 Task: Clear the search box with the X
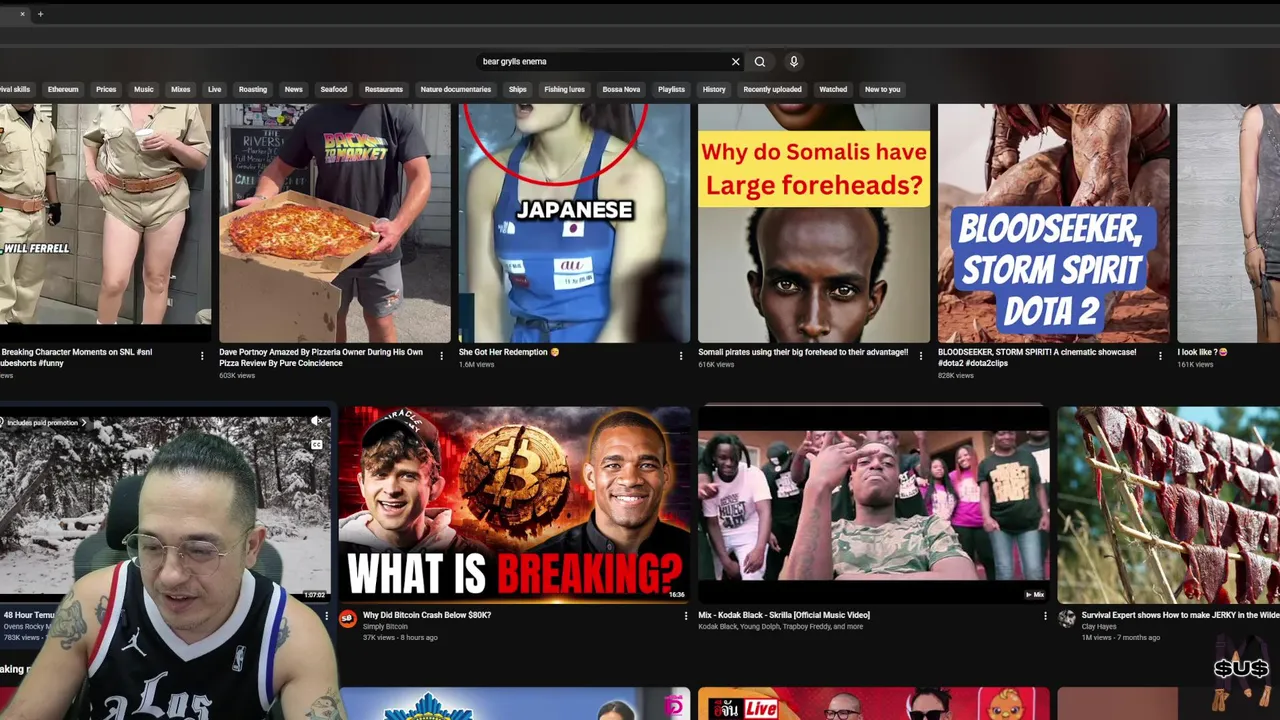[735, 61]
